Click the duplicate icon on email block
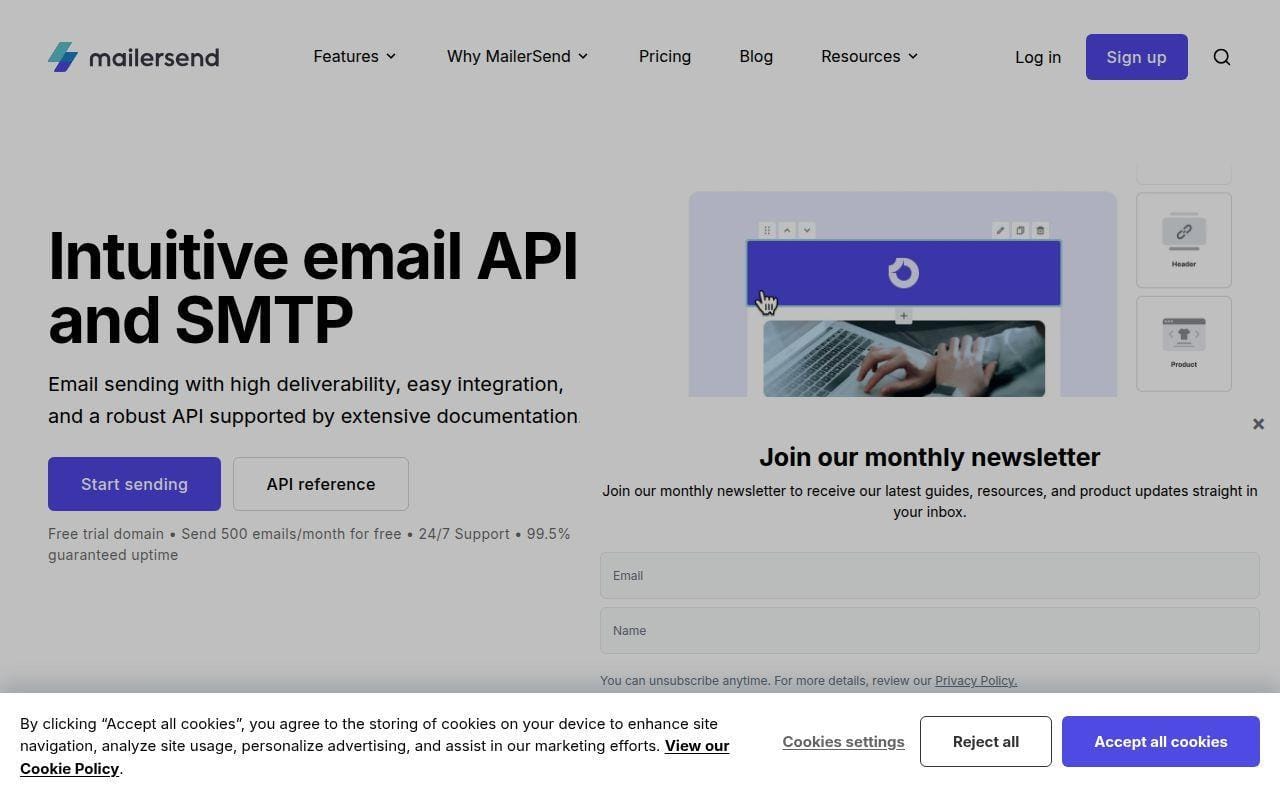1280x800 pixels. 1020,230
